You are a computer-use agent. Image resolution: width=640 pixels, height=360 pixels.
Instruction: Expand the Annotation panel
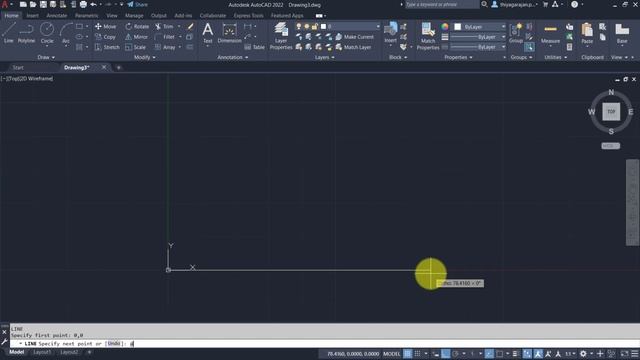[232, 58]
